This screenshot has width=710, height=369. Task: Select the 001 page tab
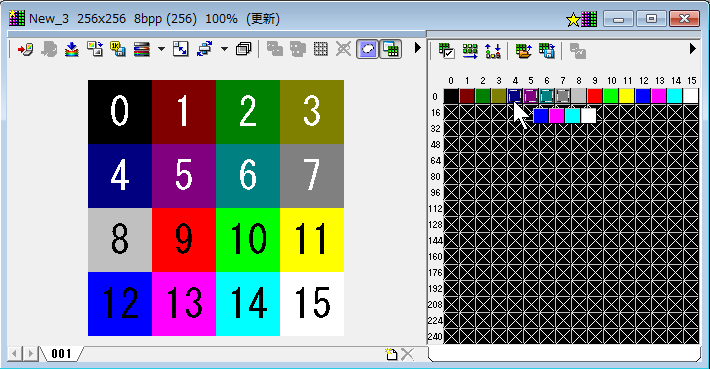61,354
